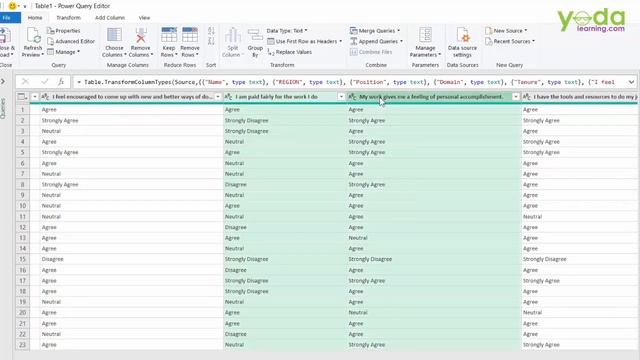The image size is (640, 360).
Task: Switch to the View tab
Action: [x=144, y=18]
